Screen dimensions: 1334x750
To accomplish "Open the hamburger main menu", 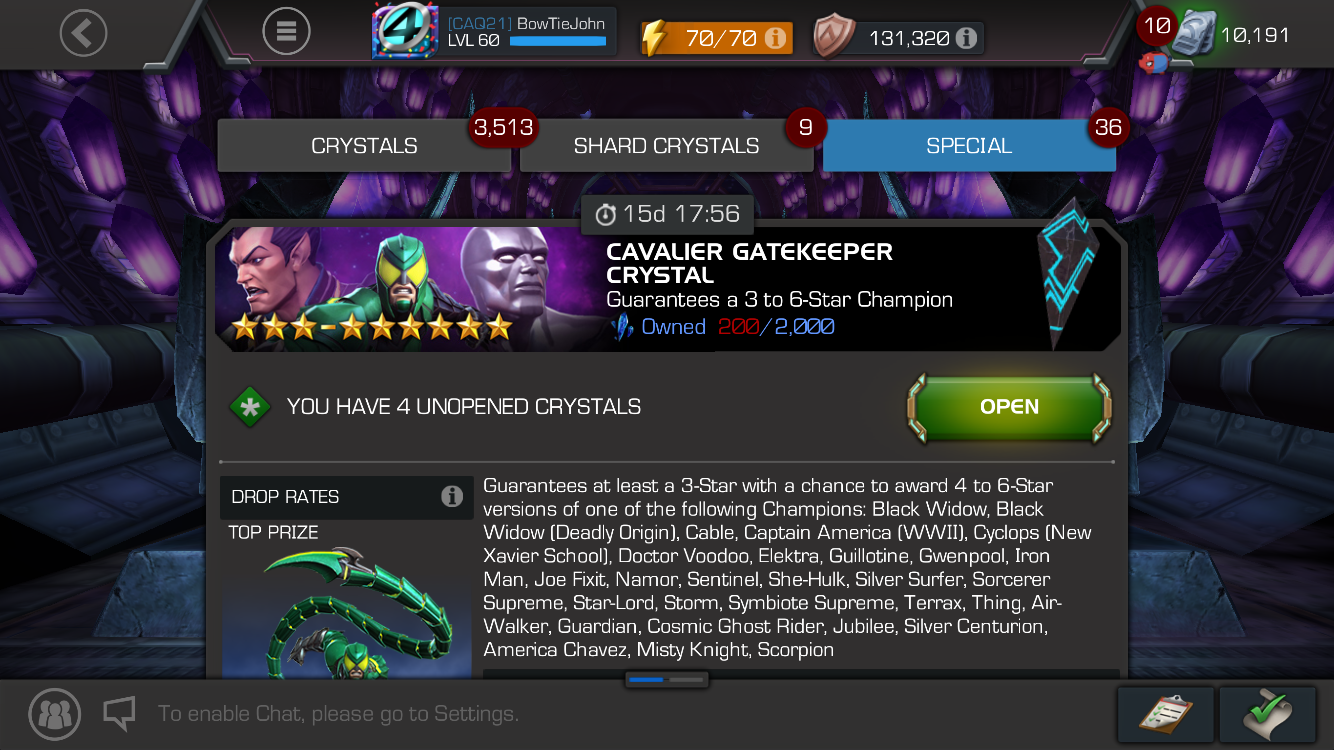I will coord(286,33).
